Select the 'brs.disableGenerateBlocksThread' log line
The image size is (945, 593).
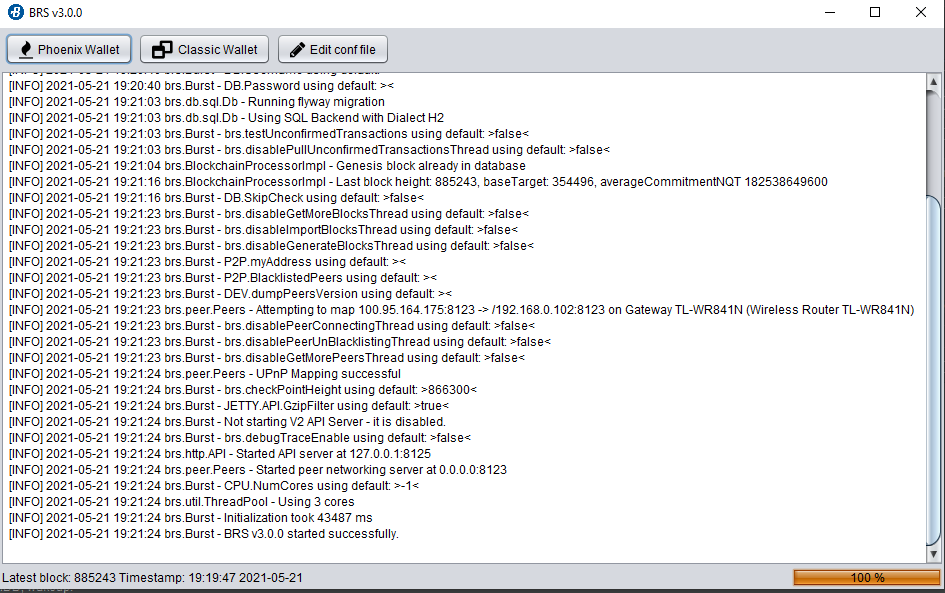[271, 246]
